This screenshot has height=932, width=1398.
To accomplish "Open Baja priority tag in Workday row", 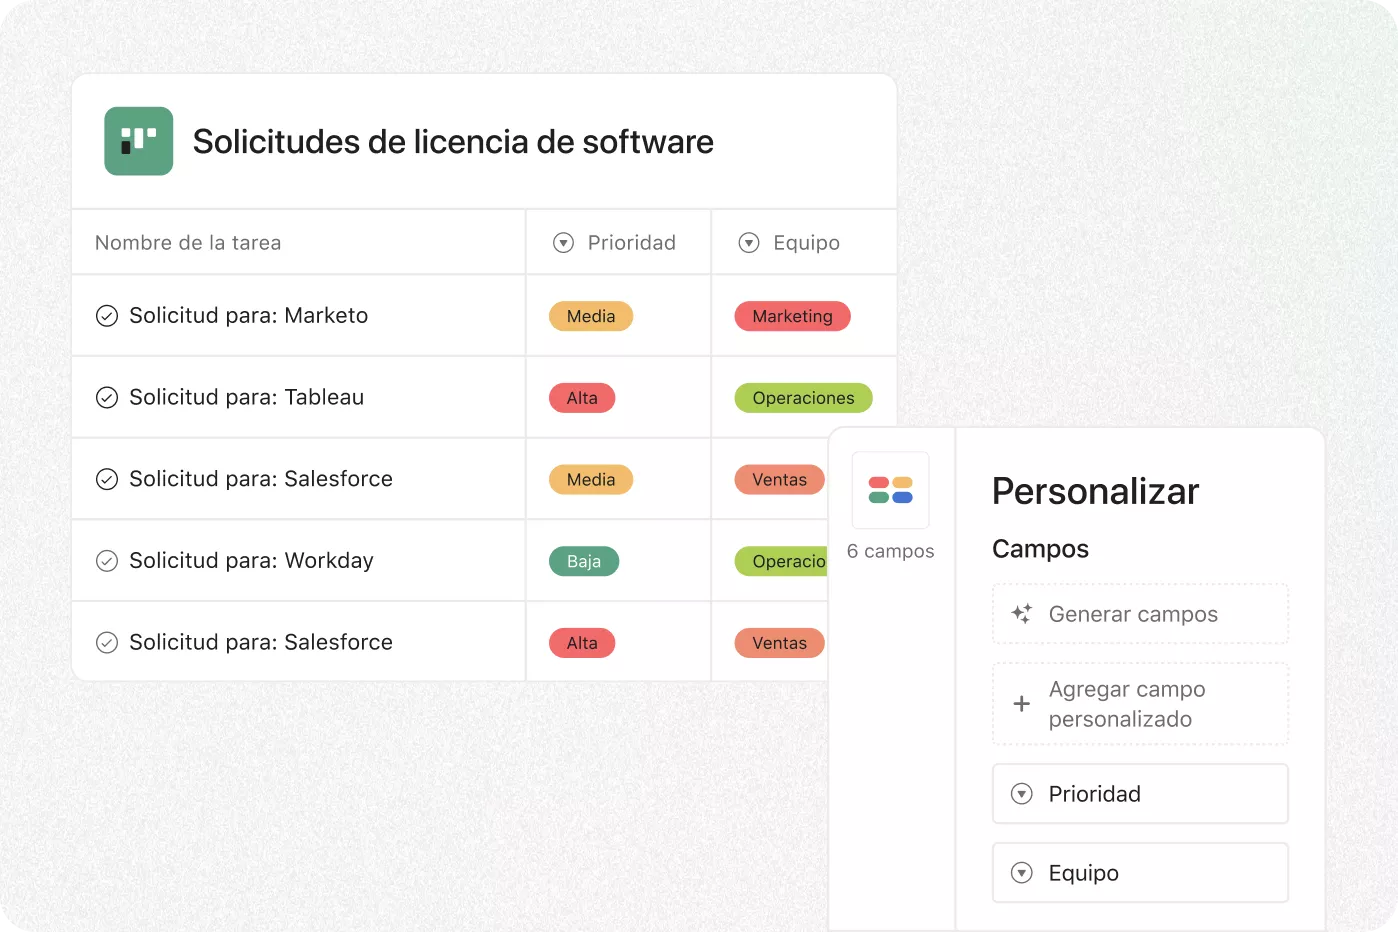I will point(584,561).
